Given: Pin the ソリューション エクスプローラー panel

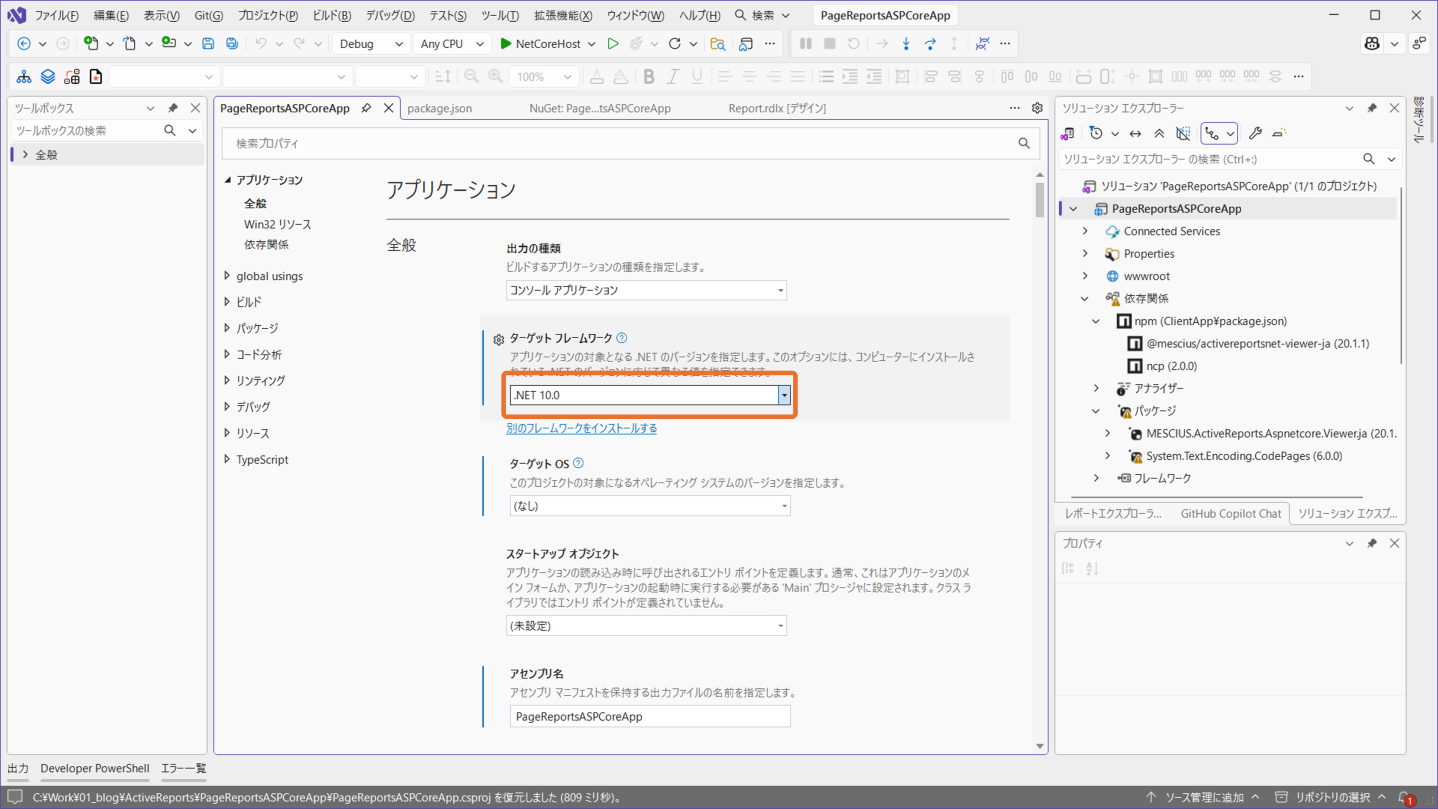Looking at the screenshot, I should 1372,108.
